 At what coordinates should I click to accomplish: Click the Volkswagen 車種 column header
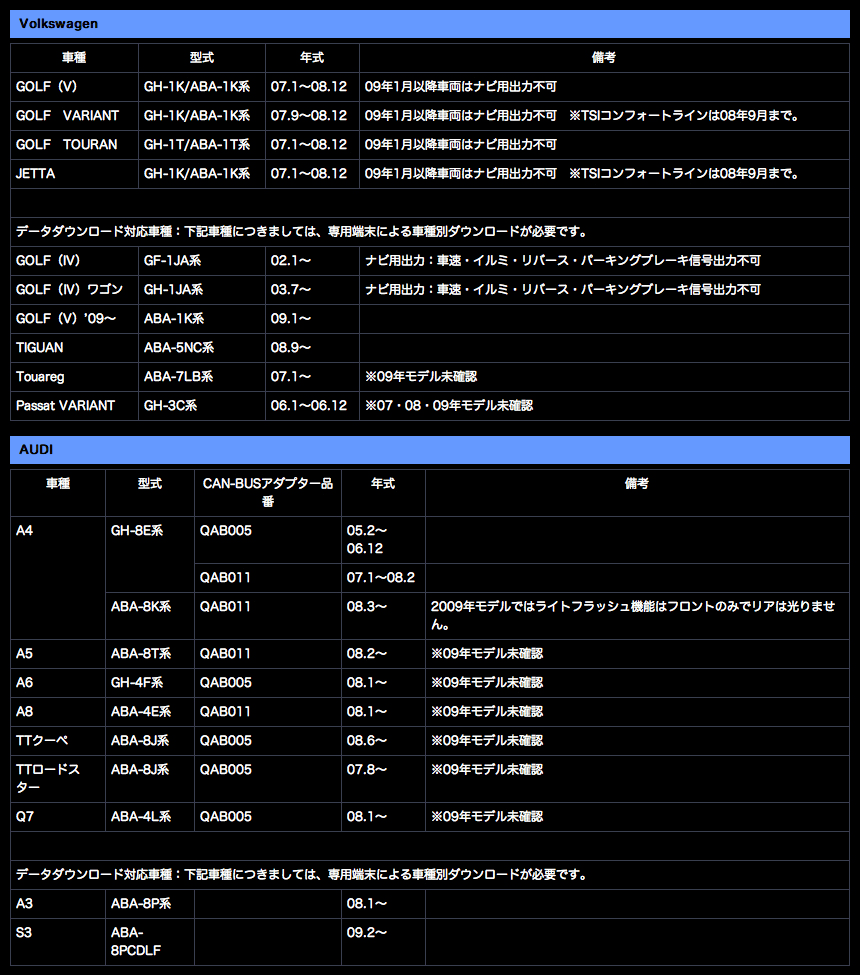(75, 58)
